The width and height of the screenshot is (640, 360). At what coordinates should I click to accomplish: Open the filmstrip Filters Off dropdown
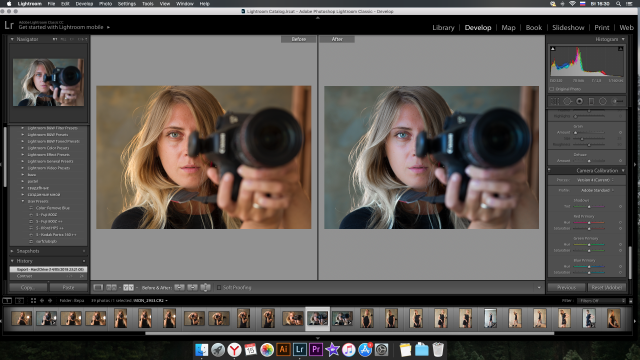[x=601, y=300]
